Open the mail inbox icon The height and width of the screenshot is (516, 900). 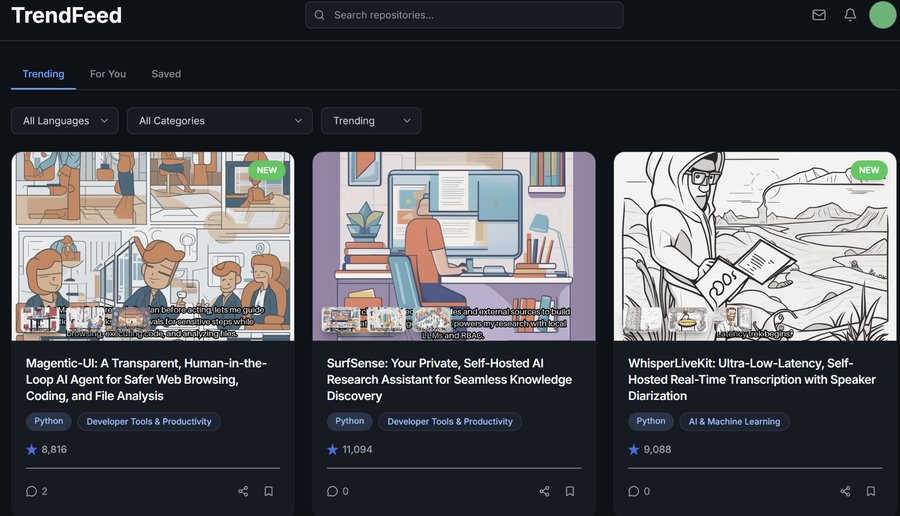[x=819, y=15]
